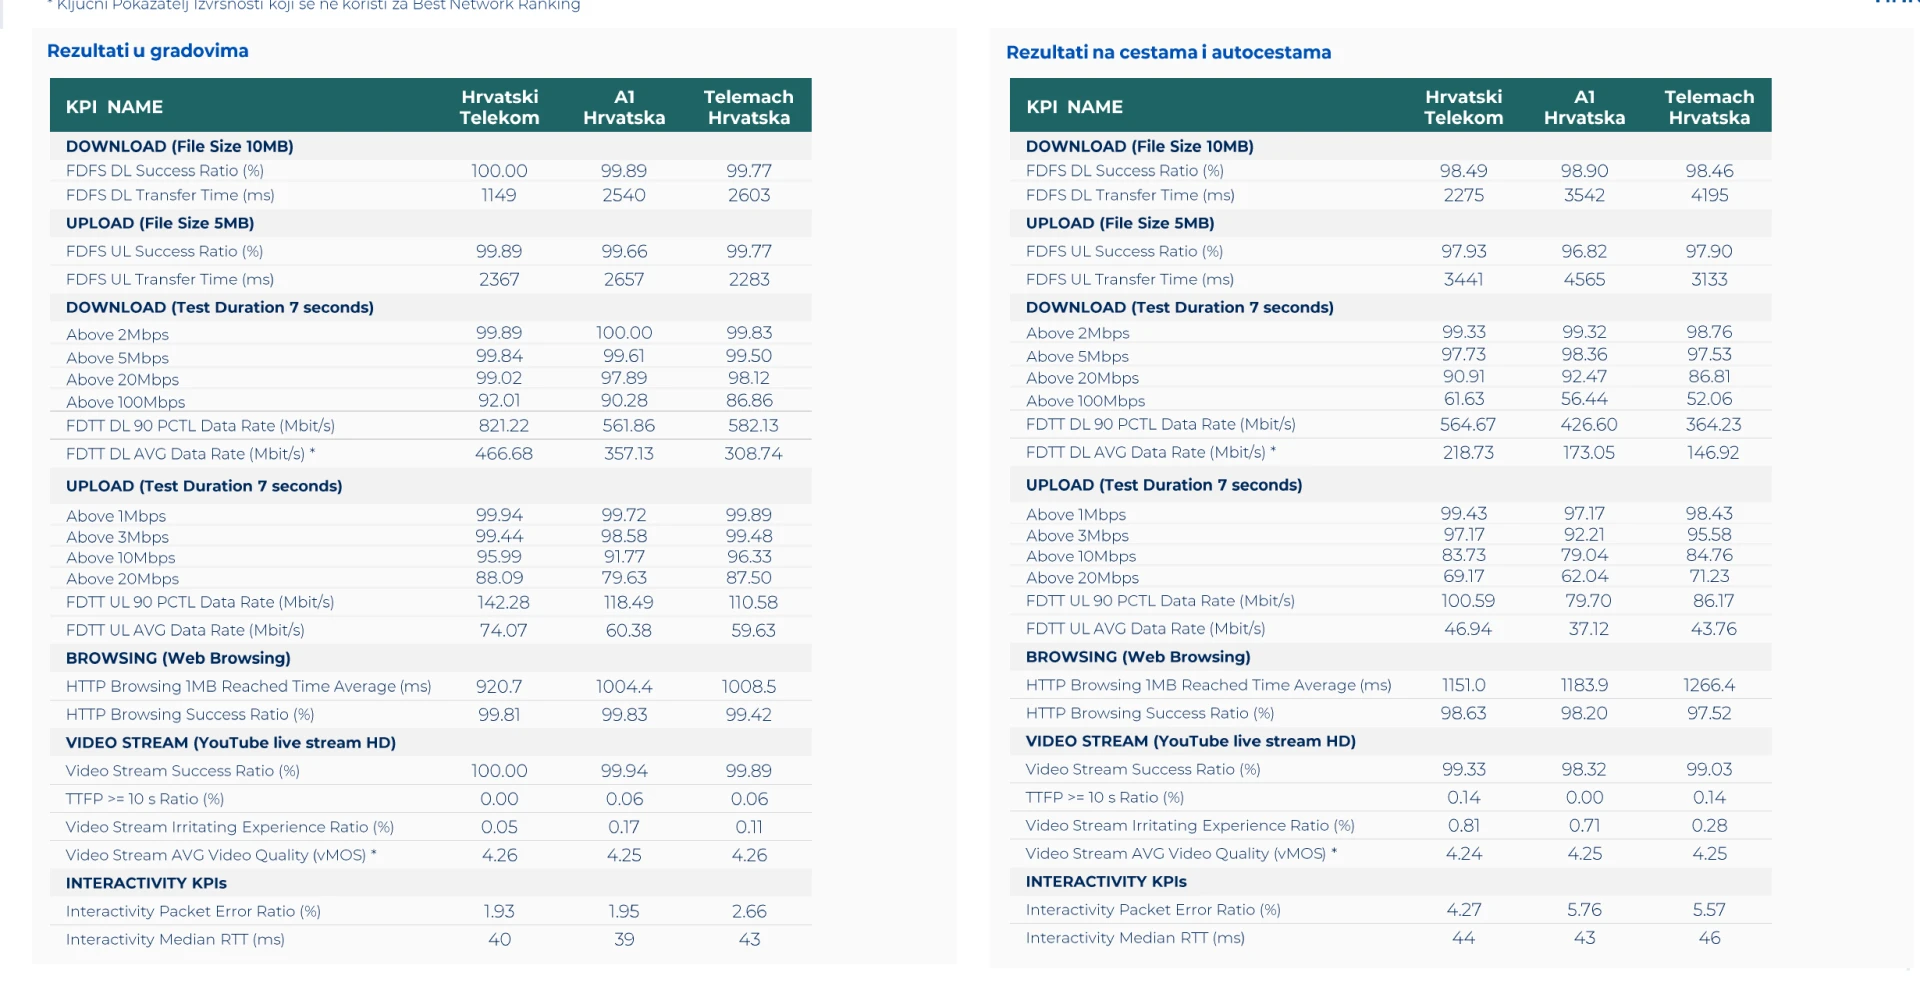Select the value 2657
Viewport: 1920px width, 983px height.
[x=624, y=279]
